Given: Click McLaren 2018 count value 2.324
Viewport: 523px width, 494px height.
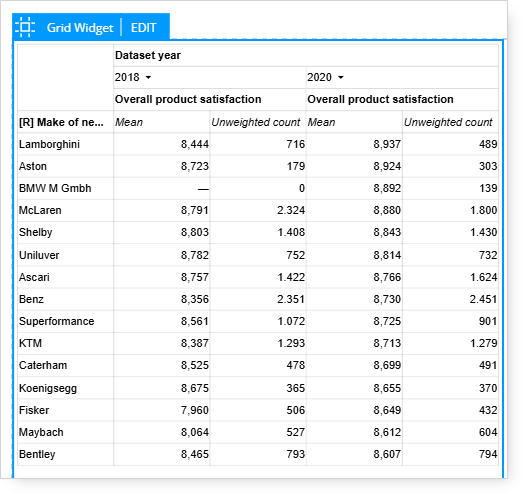Looking at the screenshot, I should pos(291,210).
